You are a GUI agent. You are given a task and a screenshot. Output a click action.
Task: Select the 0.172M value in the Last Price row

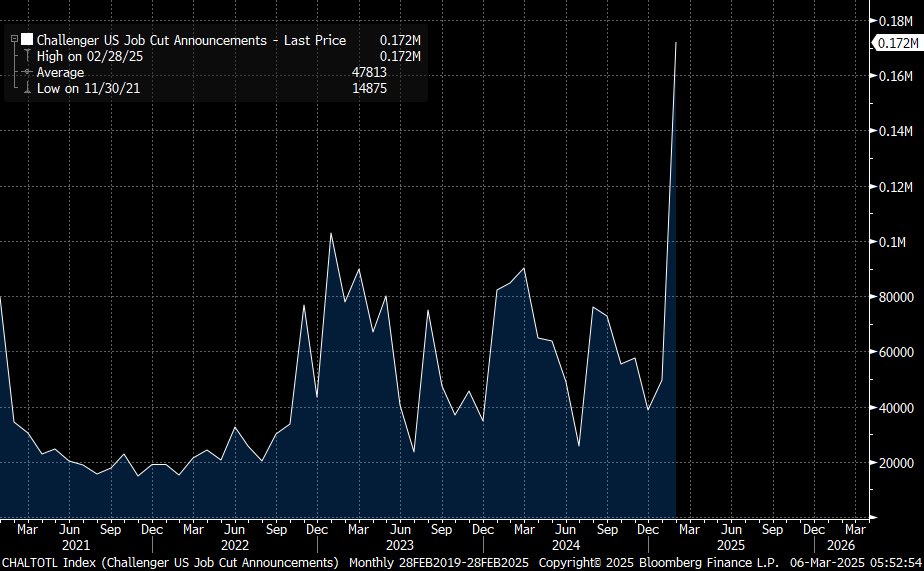[x=400, y=40]
